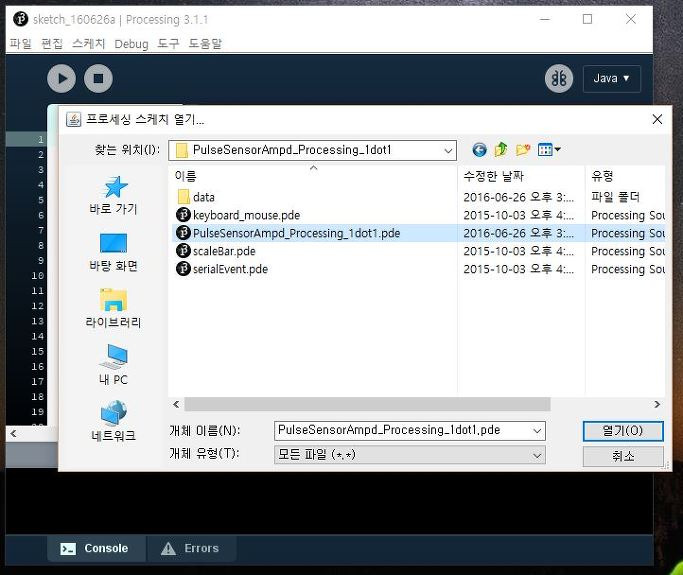The height and width of the screenshot is (575, 683).
Task: Click the file list scroll left arrow
Action: tap(176, 404)
